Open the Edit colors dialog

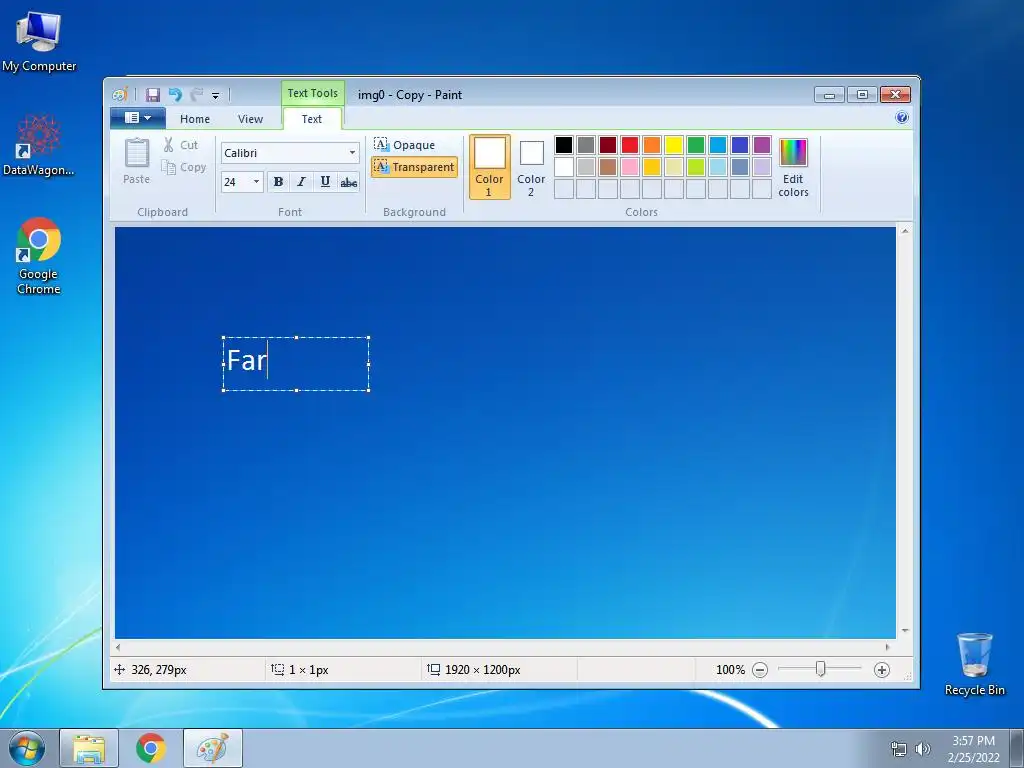click(x=793, y=167)
